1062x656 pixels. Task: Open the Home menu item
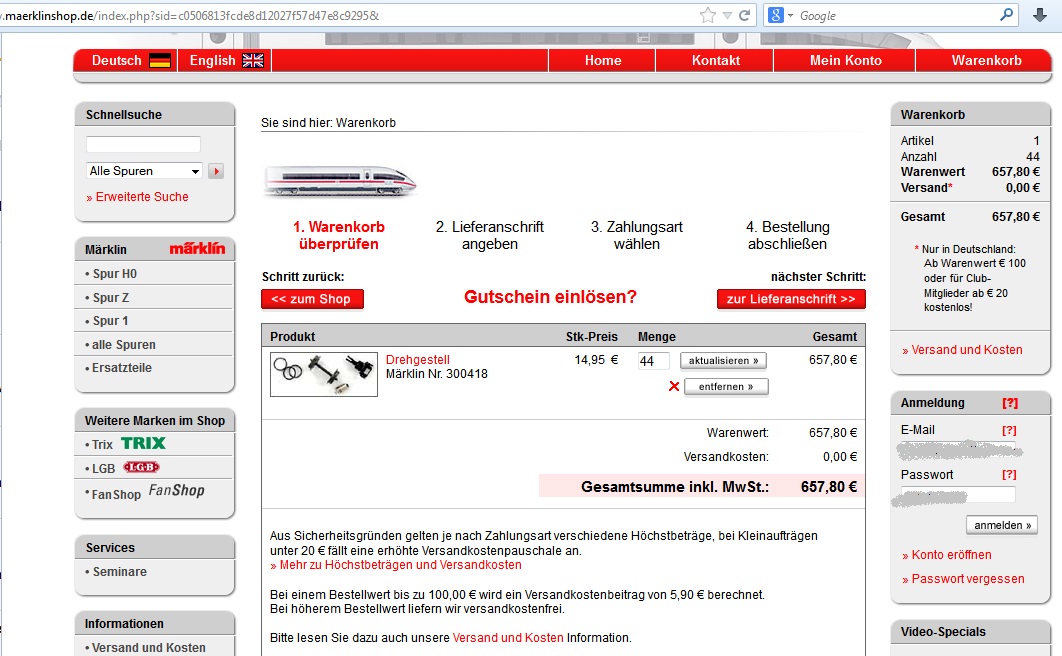point(603,60)
